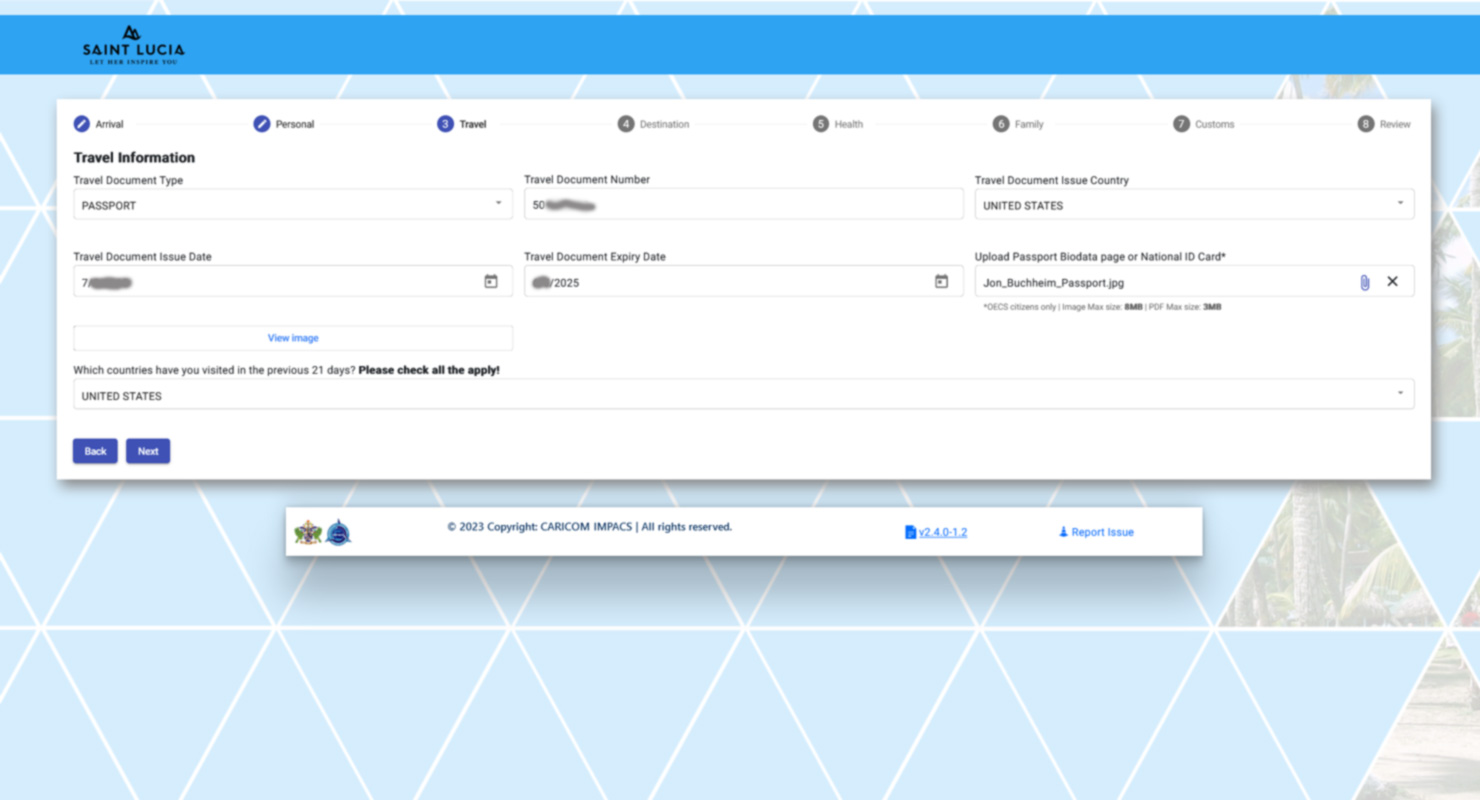This screenshot has height=800, width=1480.
Task: Click the paperclip attach file icon
Action: [x=1364, y=283]
